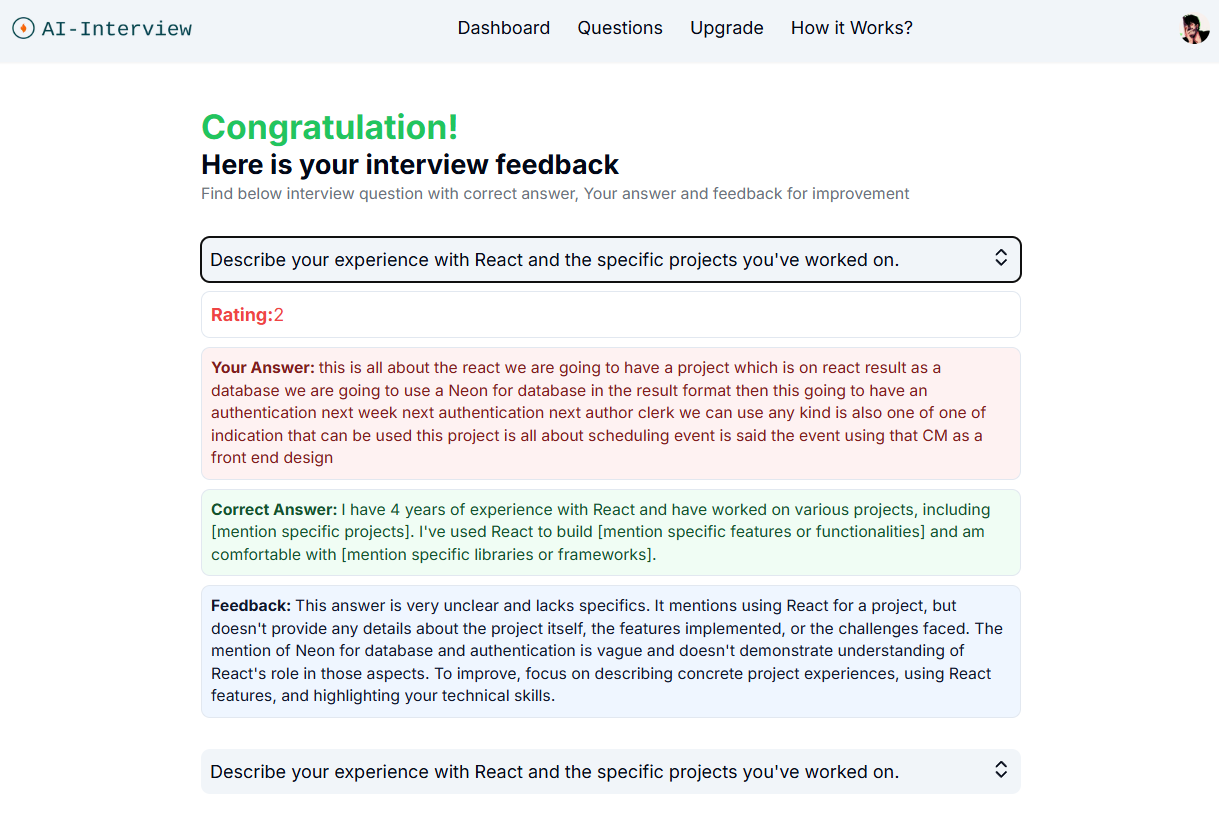Click the bold Feedback: label

coord(251,606)
